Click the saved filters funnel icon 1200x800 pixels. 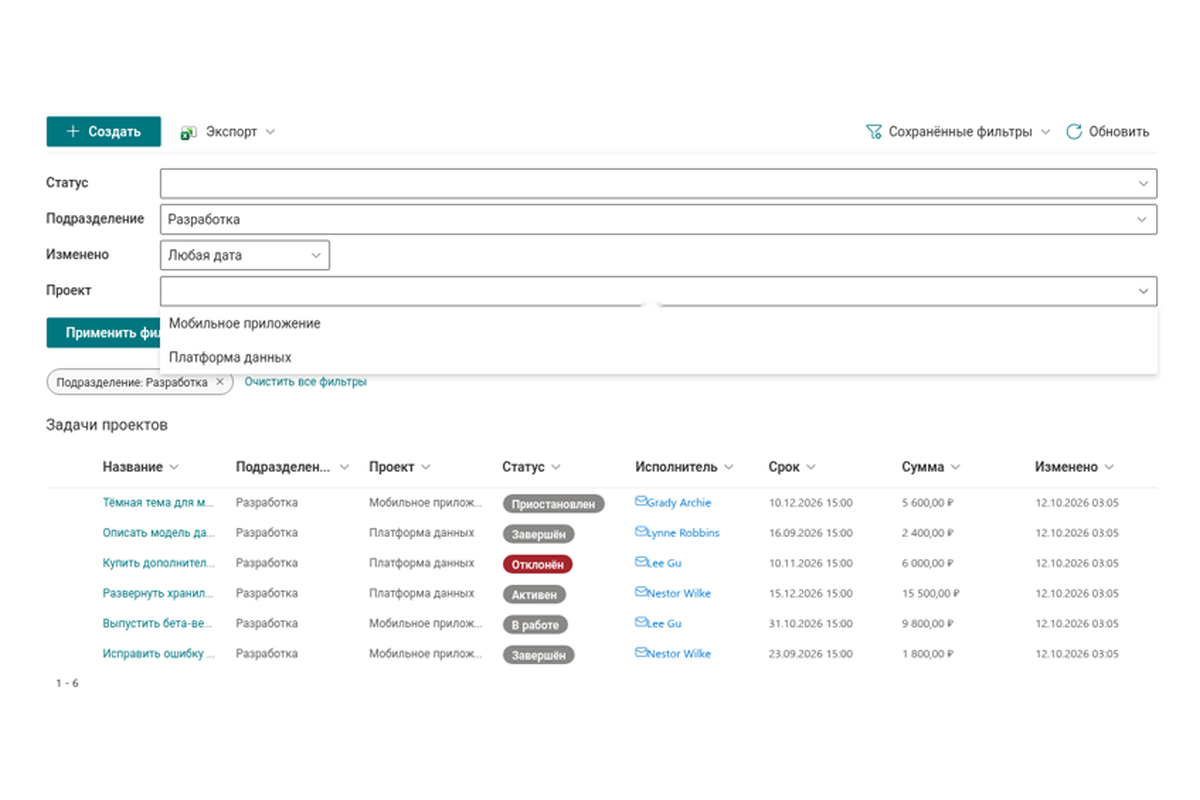coord(873,132)
